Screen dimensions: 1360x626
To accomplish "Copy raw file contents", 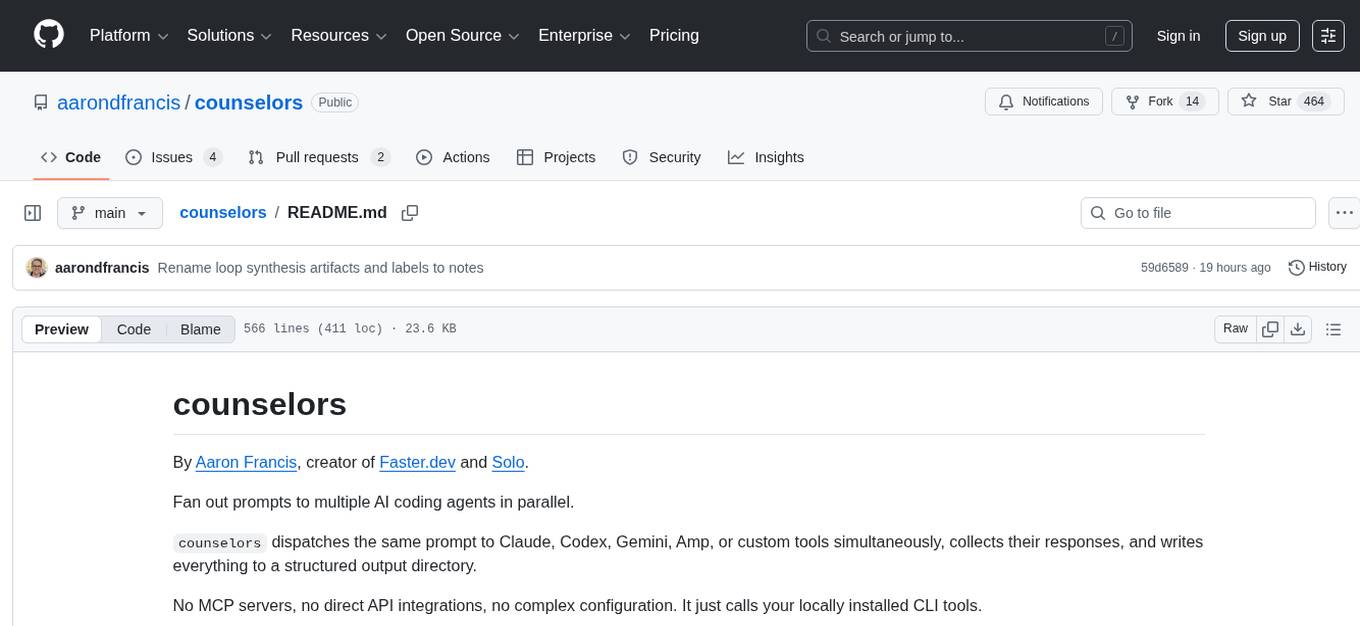I will click(1271, 329).
